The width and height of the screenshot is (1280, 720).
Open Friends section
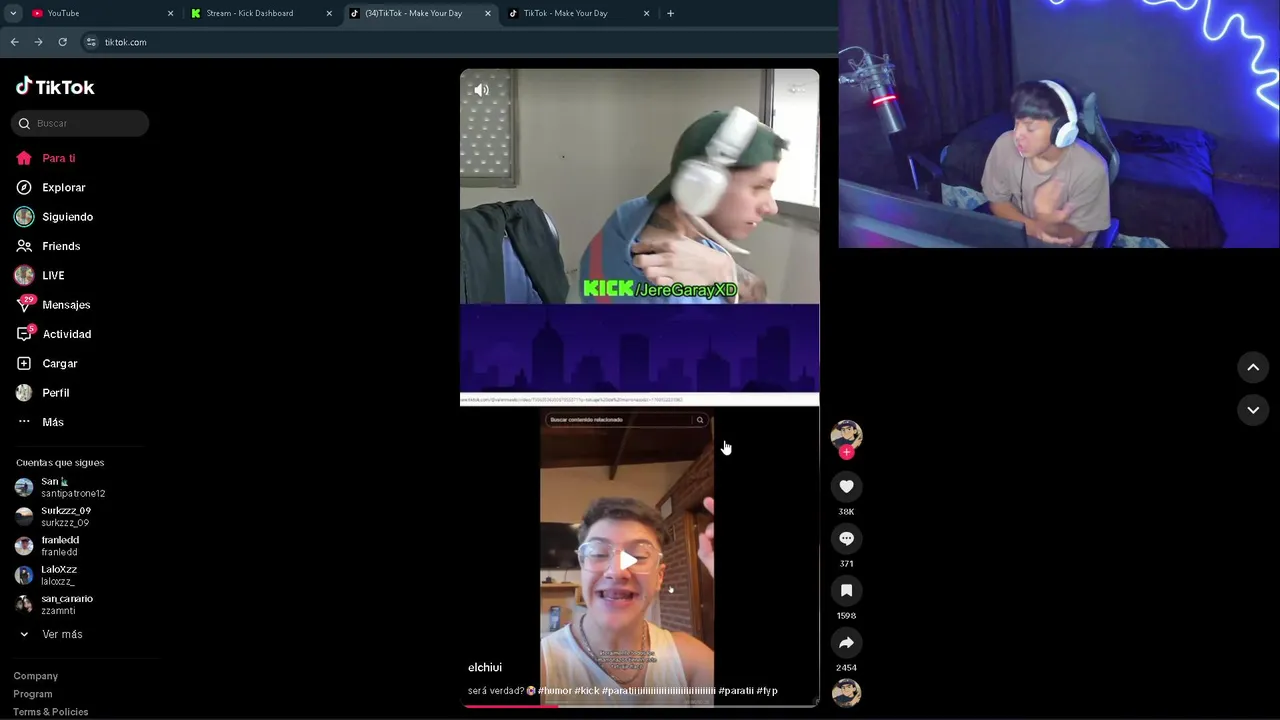pyautogui.click(x=61, y=246)
